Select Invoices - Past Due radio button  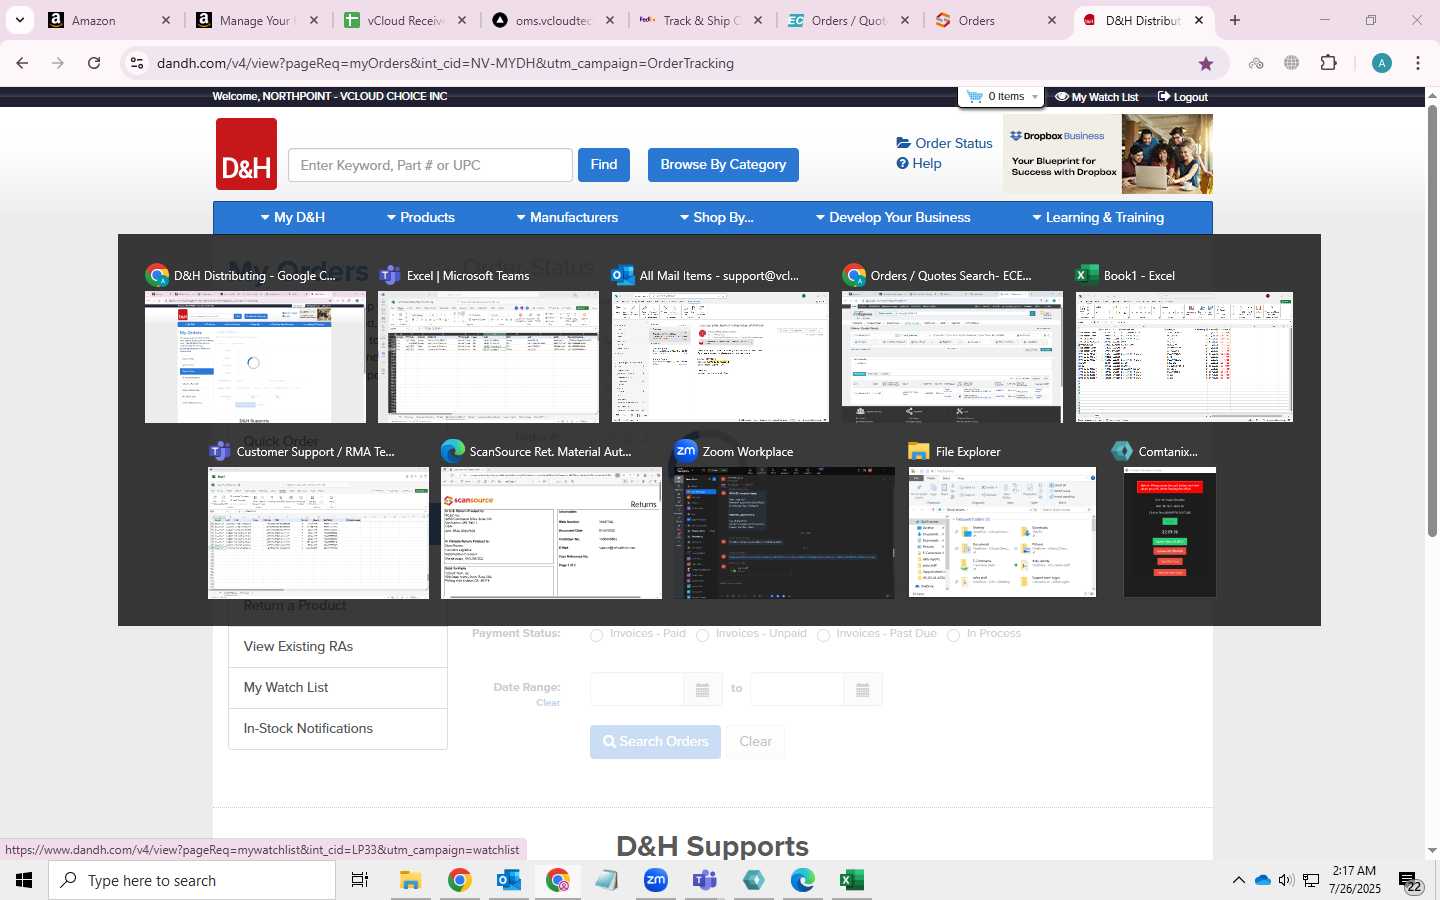[x=824, y=635]
